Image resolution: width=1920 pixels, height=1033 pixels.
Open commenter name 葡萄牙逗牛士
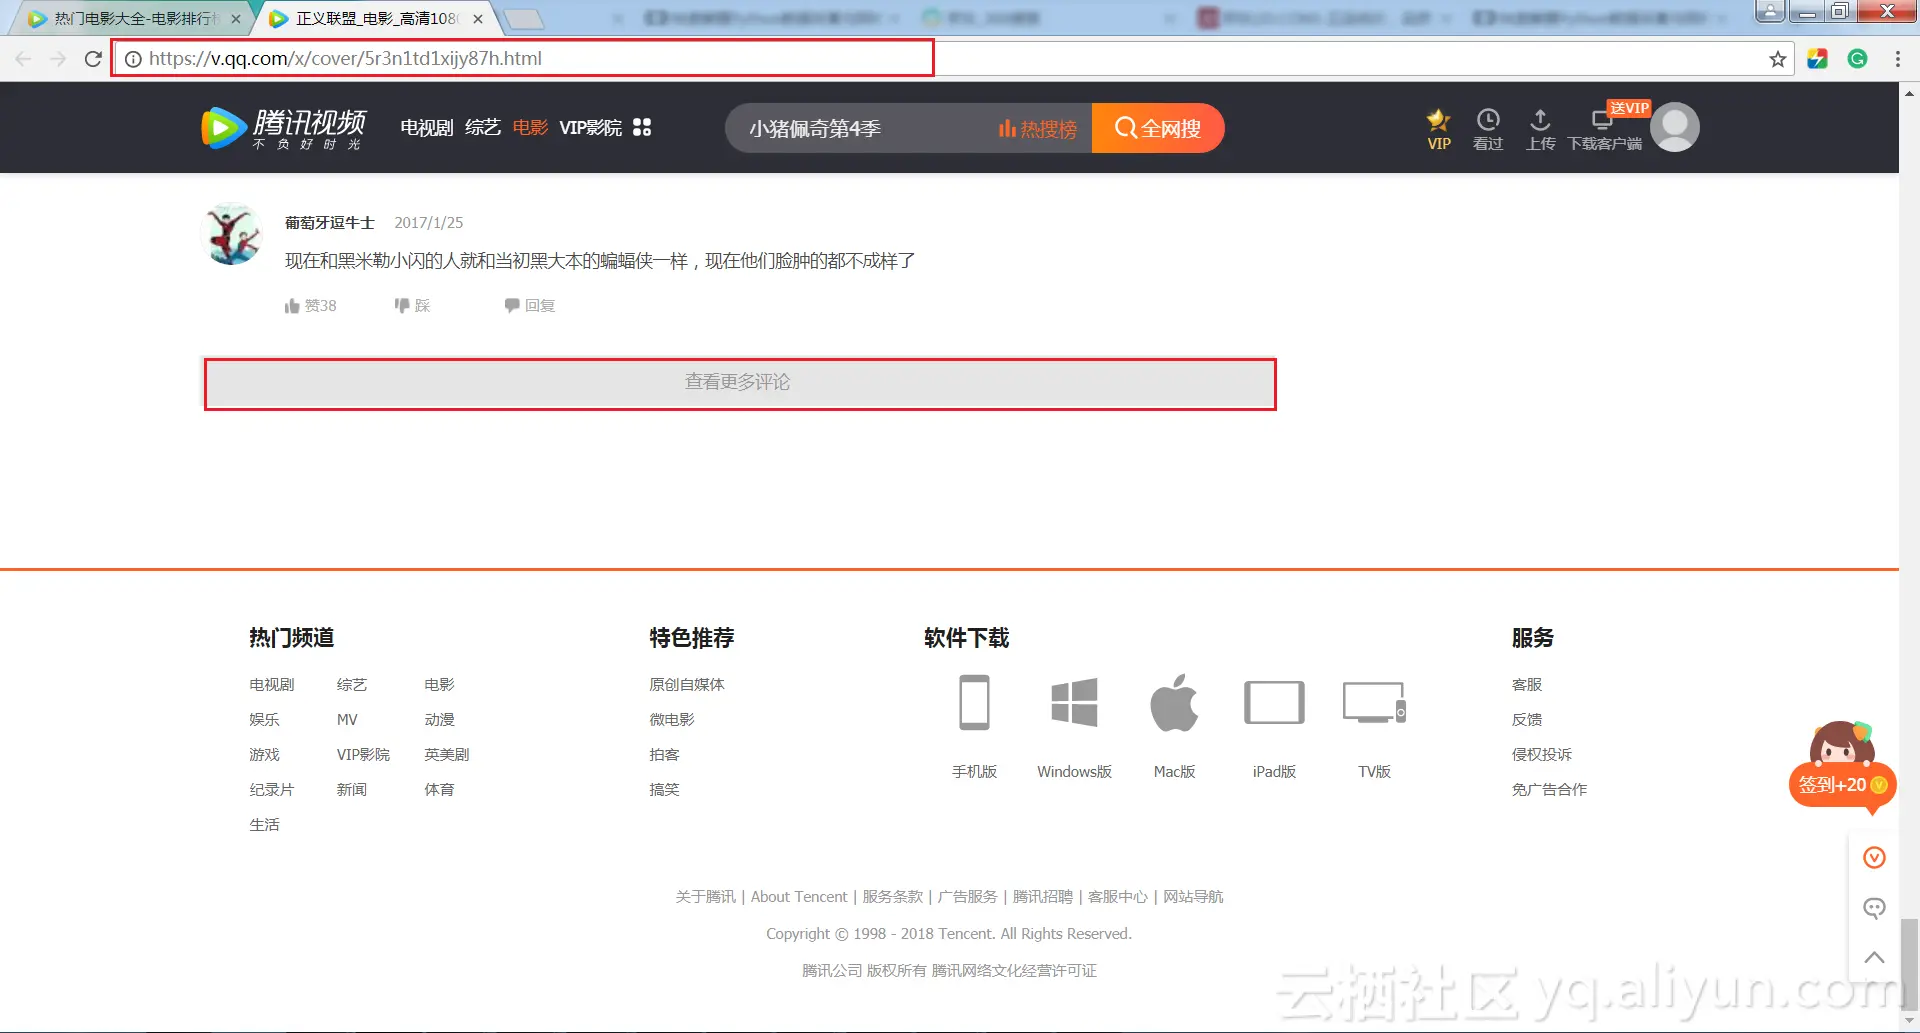point(330,223)
